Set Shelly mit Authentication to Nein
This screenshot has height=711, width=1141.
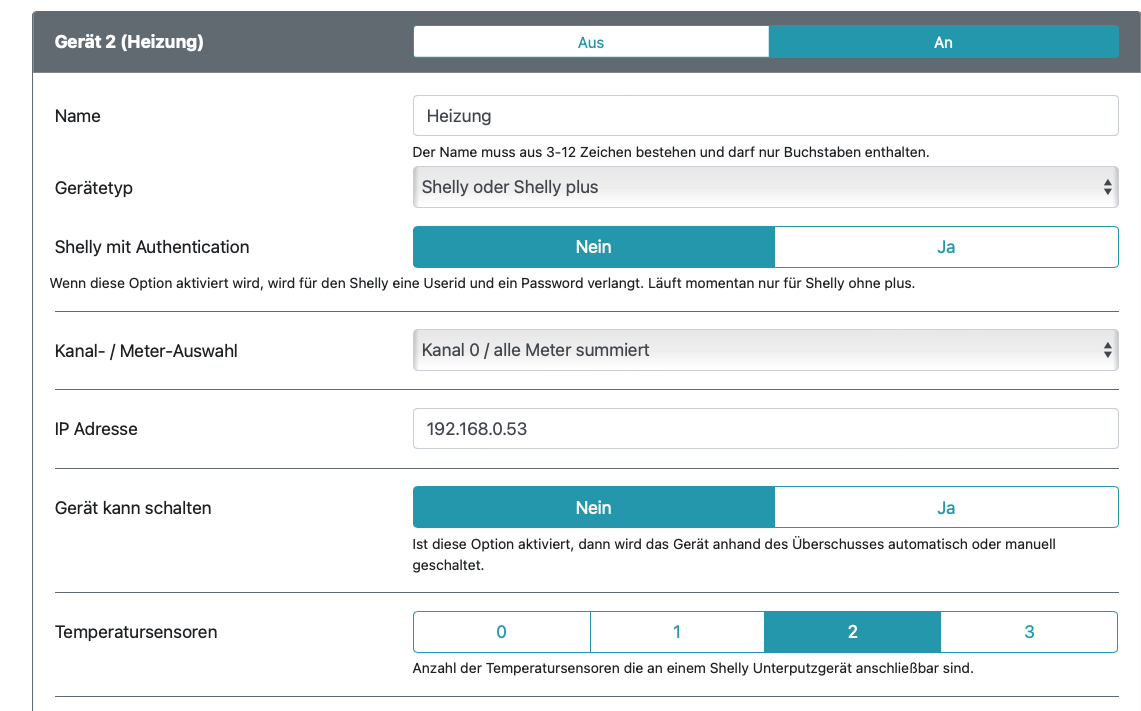coord(593,247)
